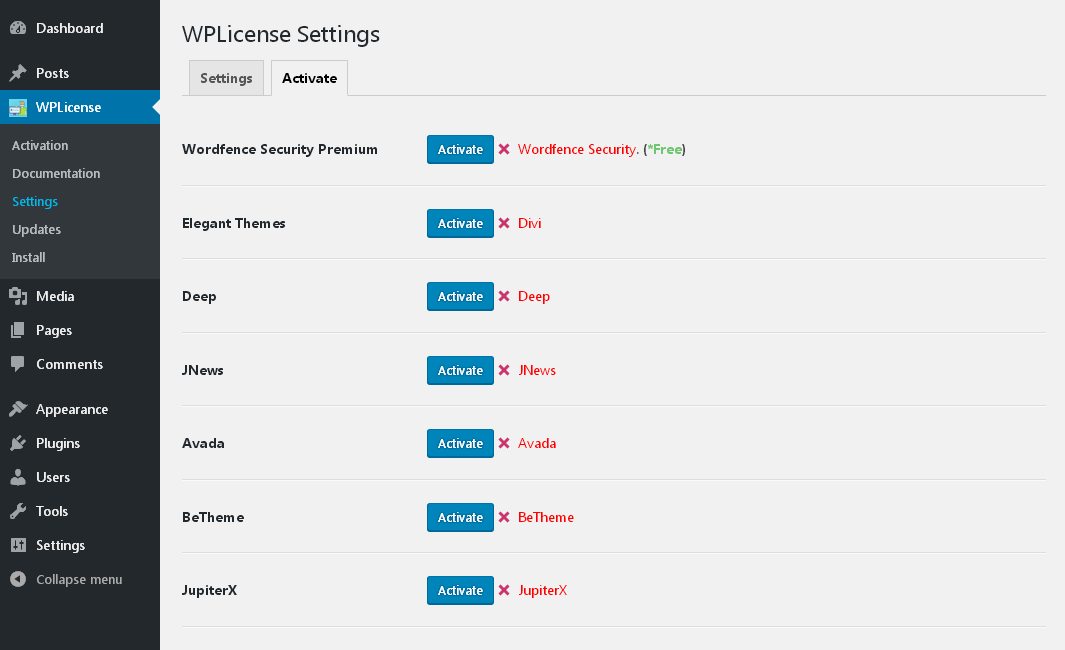
Task: Click the red Avada status text
Action: [537, 444]
